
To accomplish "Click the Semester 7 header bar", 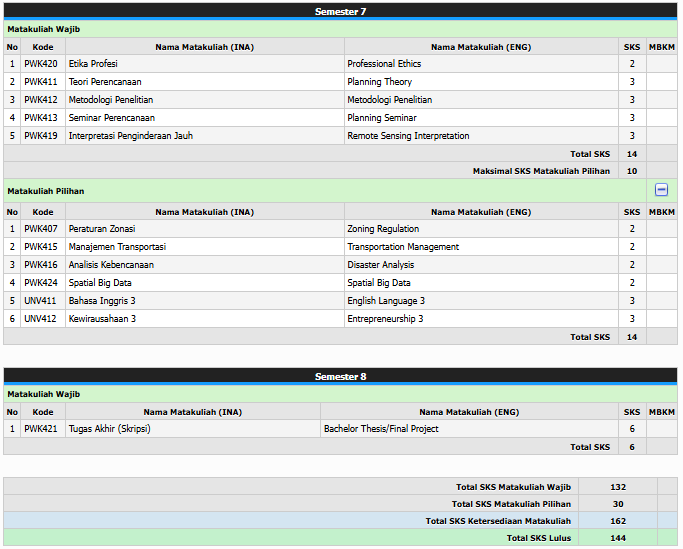I will point(340,11).
